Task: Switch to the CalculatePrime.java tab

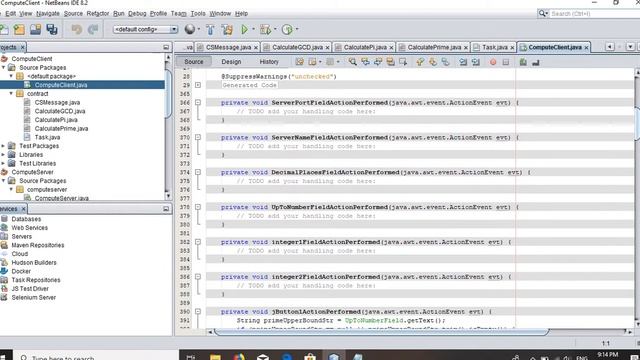Action: (434, 47)
